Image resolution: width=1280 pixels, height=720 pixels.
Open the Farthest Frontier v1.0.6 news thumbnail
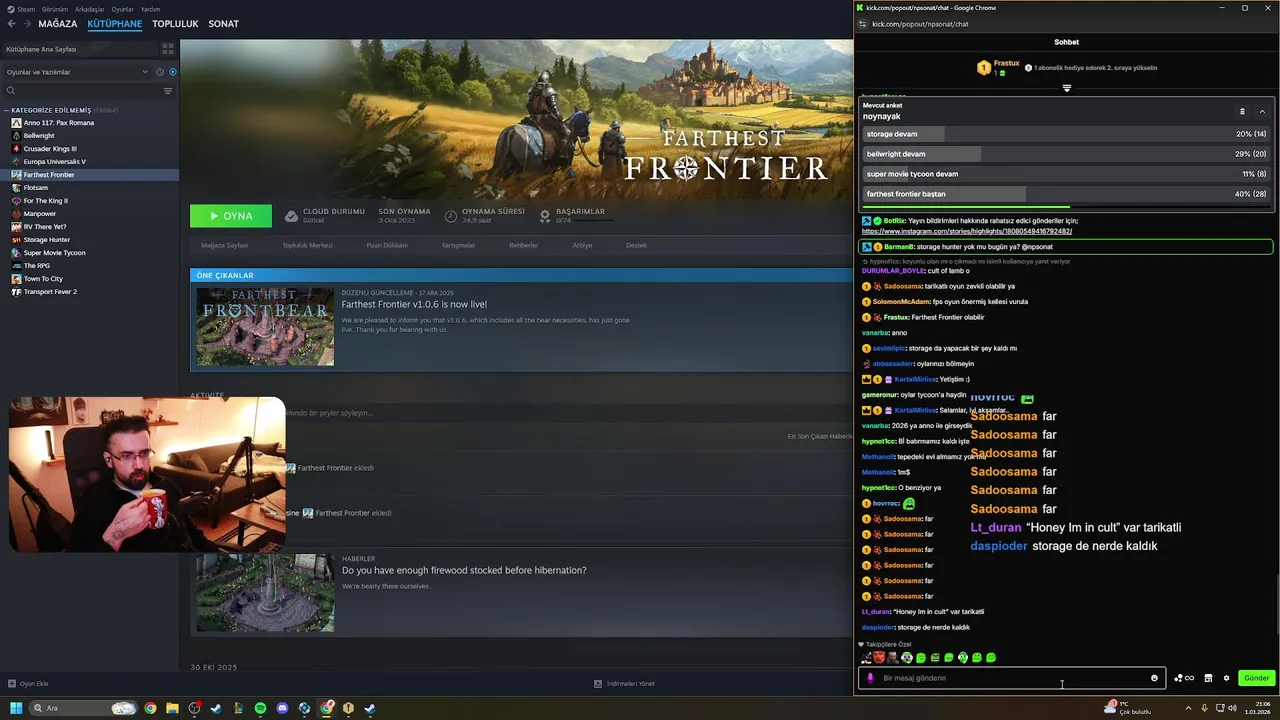coord(265,327)
